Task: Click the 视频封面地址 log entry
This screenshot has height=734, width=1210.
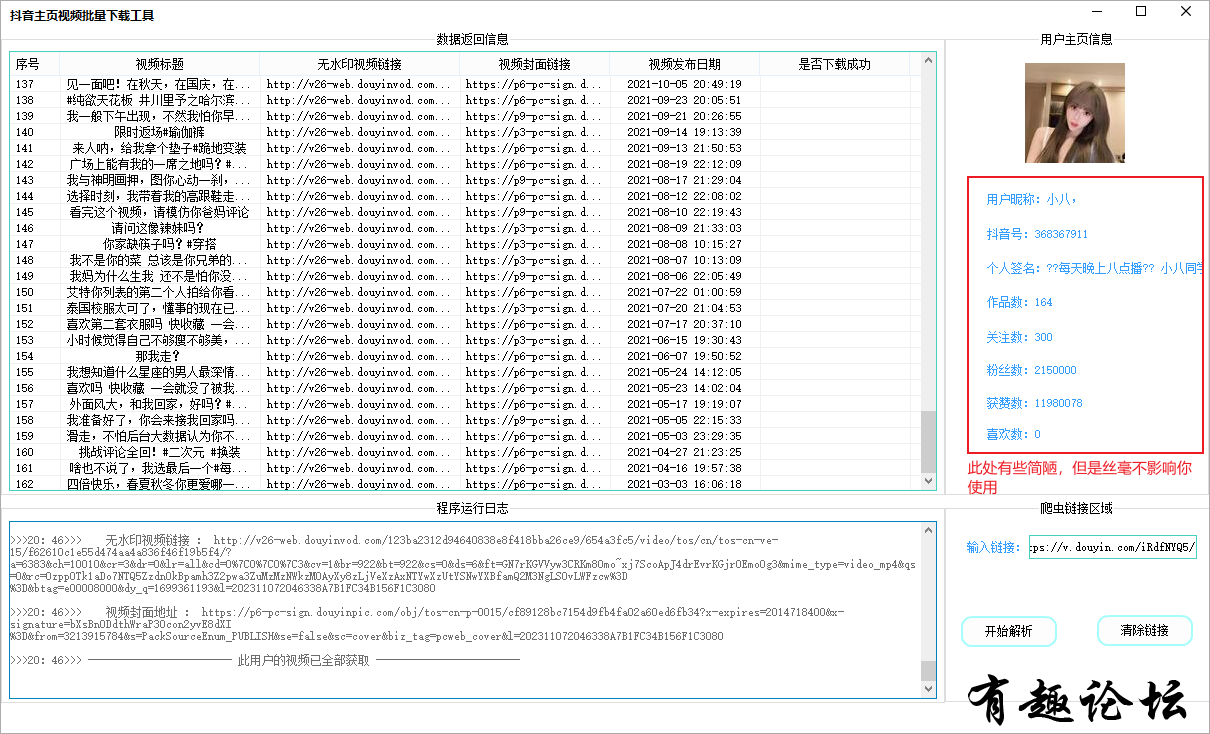Action: (x=428, y=623)
